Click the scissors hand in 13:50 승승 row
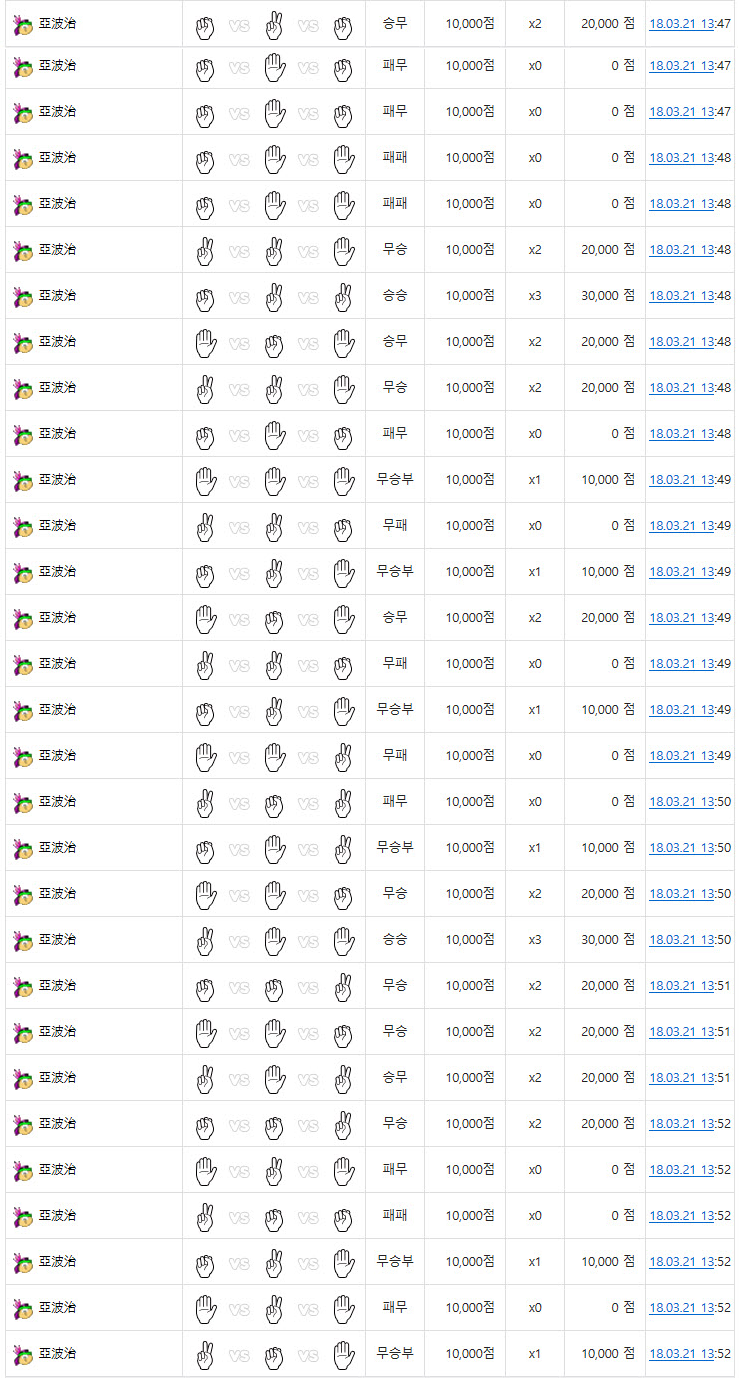Image resolution: width=739 pixels, height=1380 pixels. 205,941
